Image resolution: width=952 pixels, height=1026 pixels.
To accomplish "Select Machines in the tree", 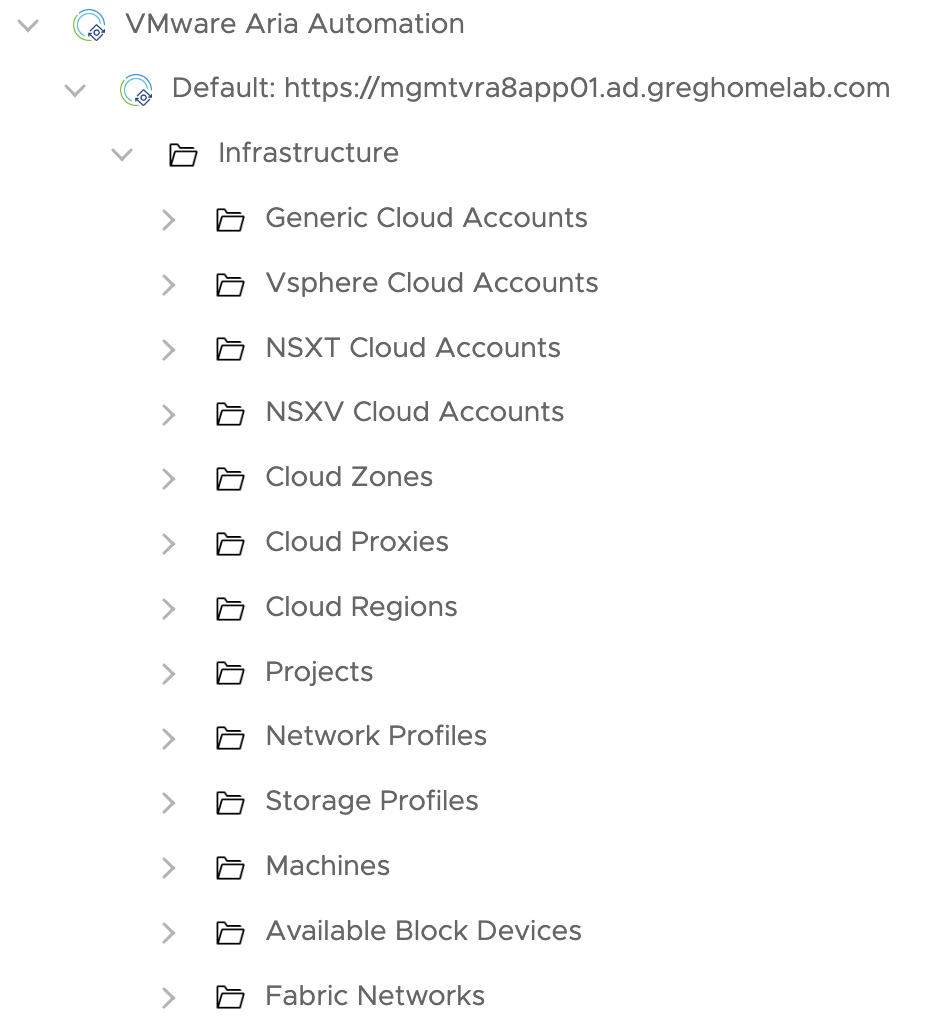I will click(328, 866).
